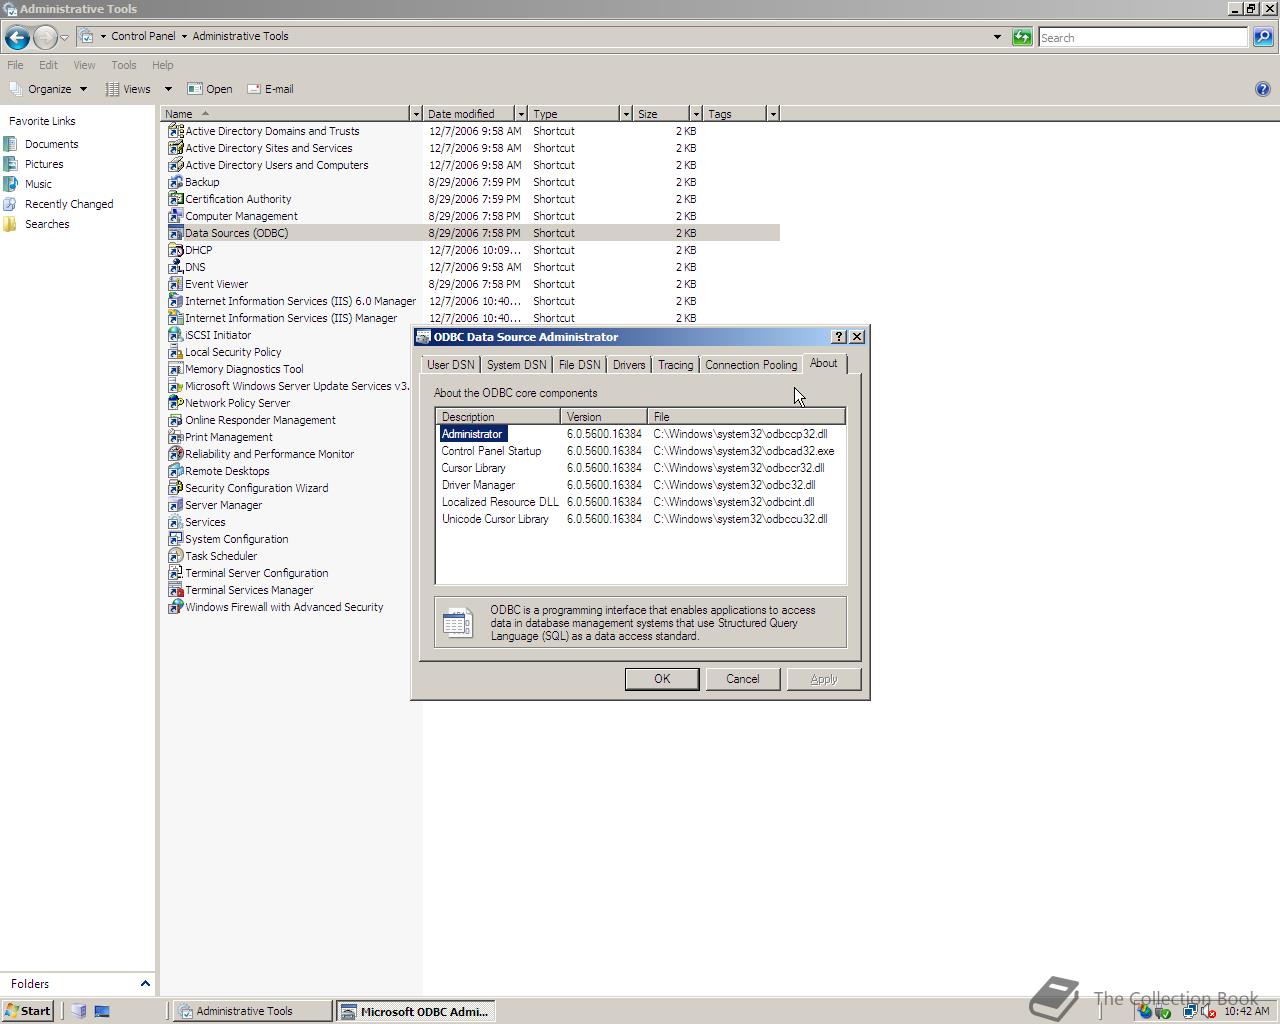Switch to the Drivers tab
Image resolution: width=1280 pixels, height=1024 pixels.
(629, 365)
